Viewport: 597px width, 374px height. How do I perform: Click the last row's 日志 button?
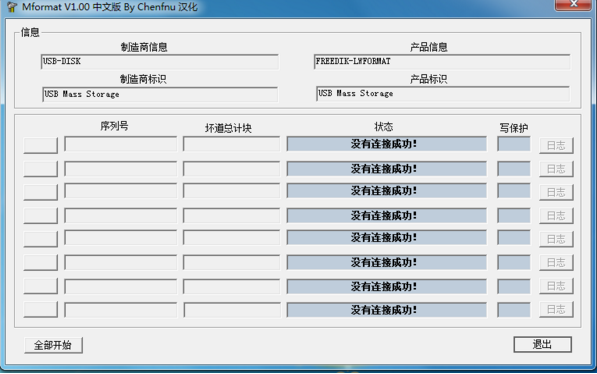(x=556, y=309)
